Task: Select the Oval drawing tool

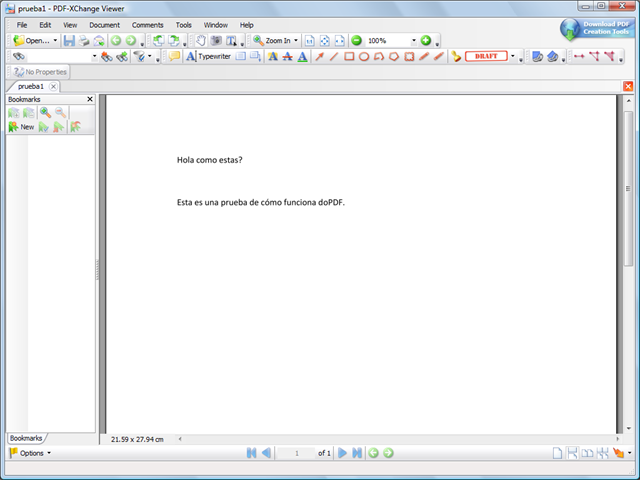Action: 364,56
